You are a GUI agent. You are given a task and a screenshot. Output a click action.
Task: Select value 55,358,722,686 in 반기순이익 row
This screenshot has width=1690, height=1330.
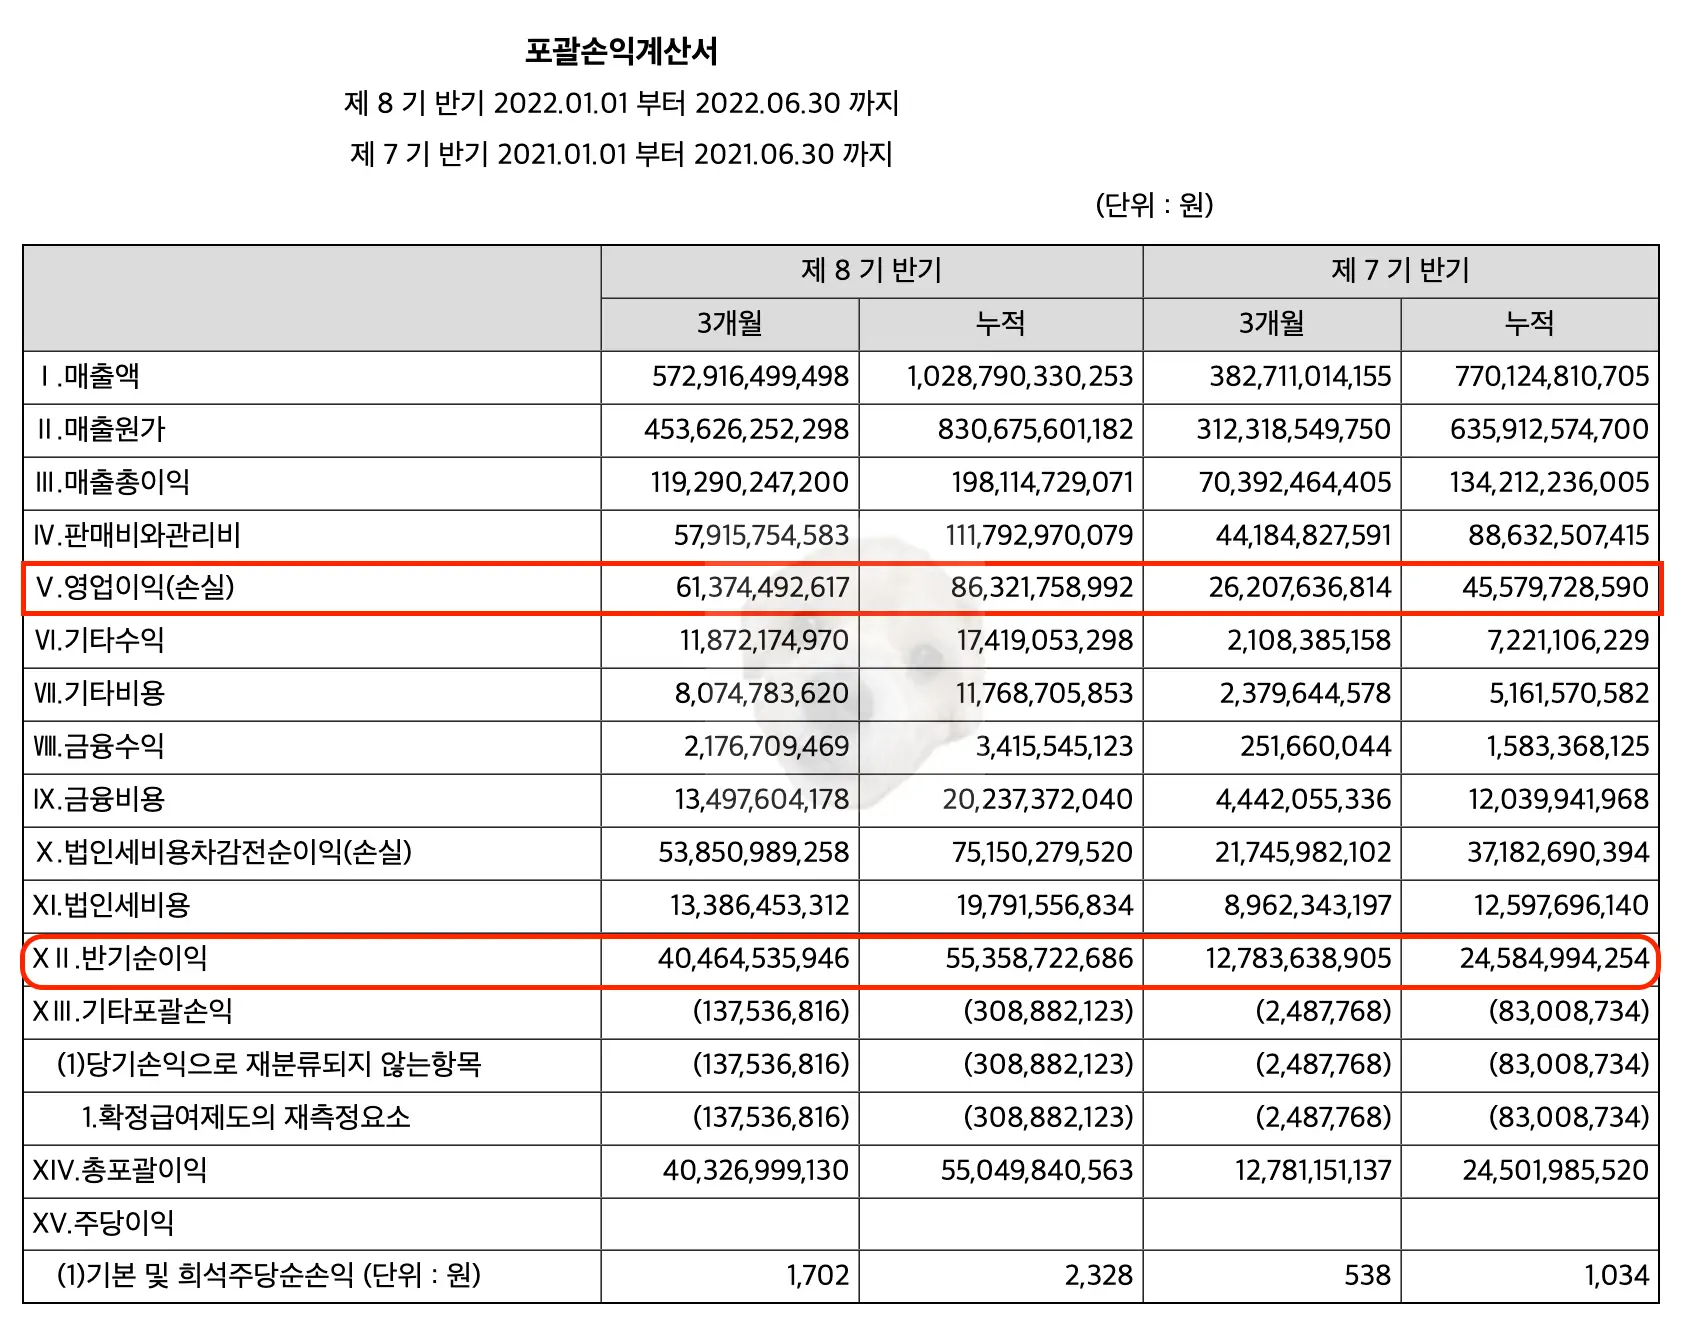pos(1040,959)
